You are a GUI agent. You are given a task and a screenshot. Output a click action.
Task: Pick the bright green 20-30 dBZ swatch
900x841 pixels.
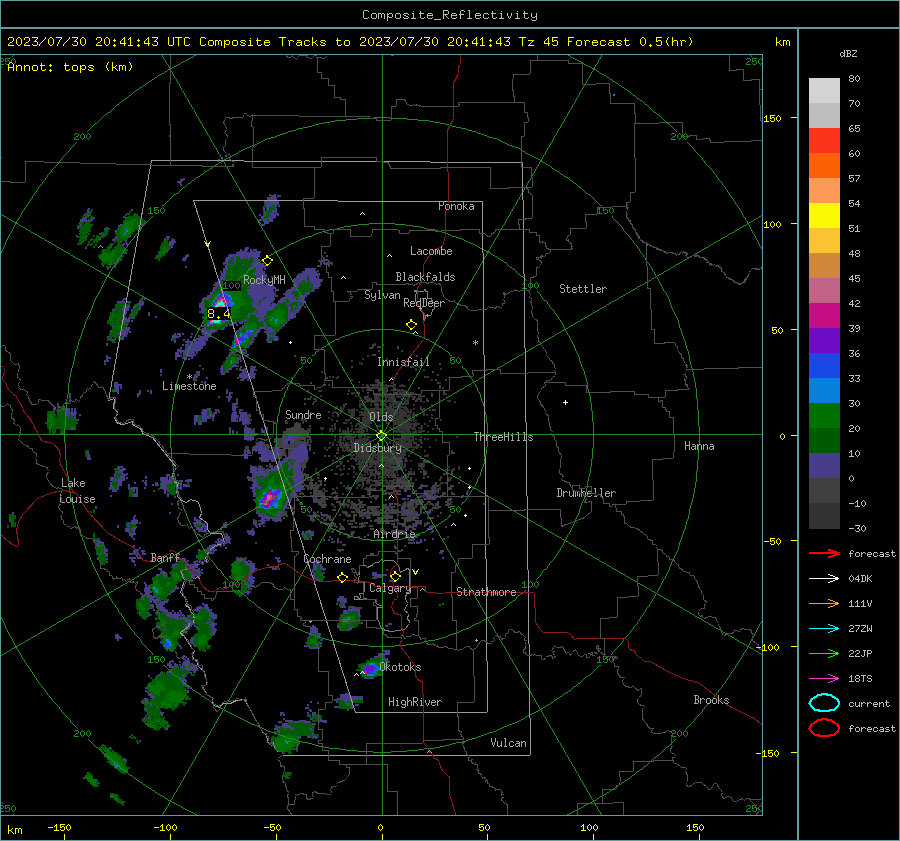tap(824, 416)
